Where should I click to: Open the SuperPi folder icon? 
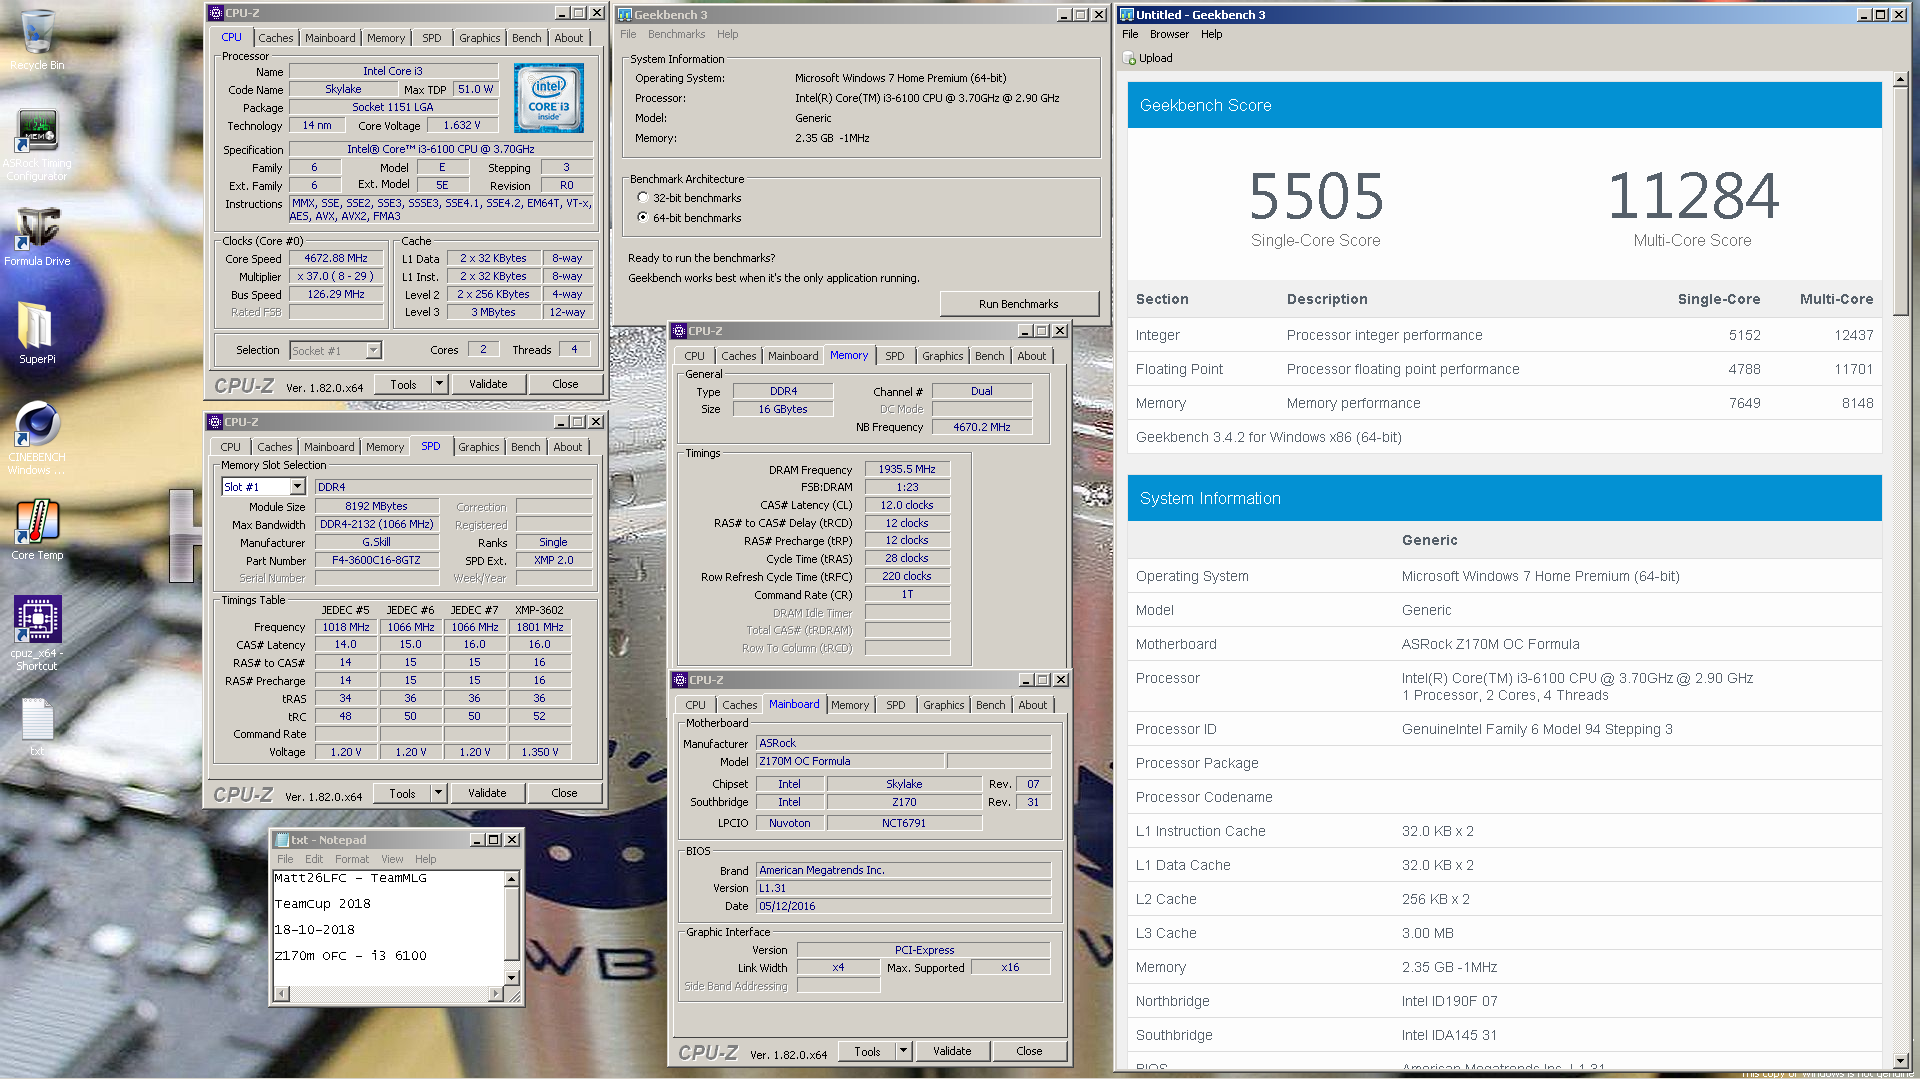click(37, 332)
